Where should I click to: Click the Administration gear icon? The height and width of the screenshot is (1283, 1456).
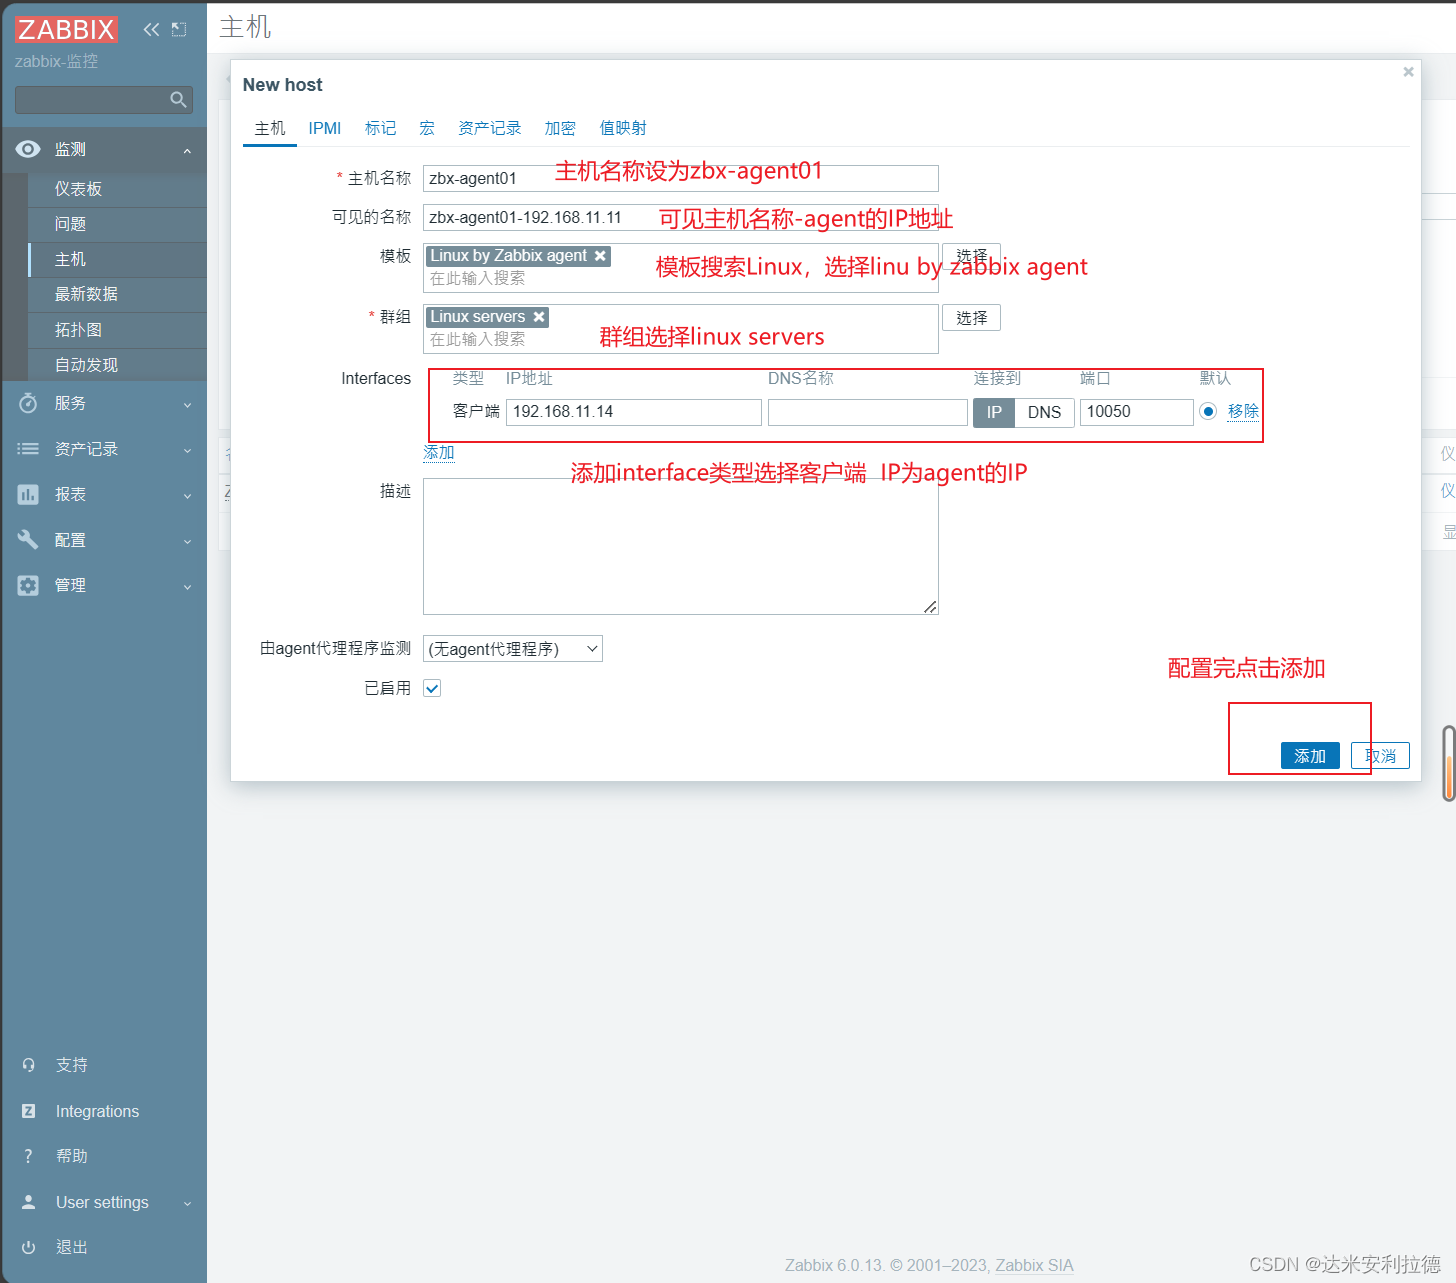click(x=28, y=585)
